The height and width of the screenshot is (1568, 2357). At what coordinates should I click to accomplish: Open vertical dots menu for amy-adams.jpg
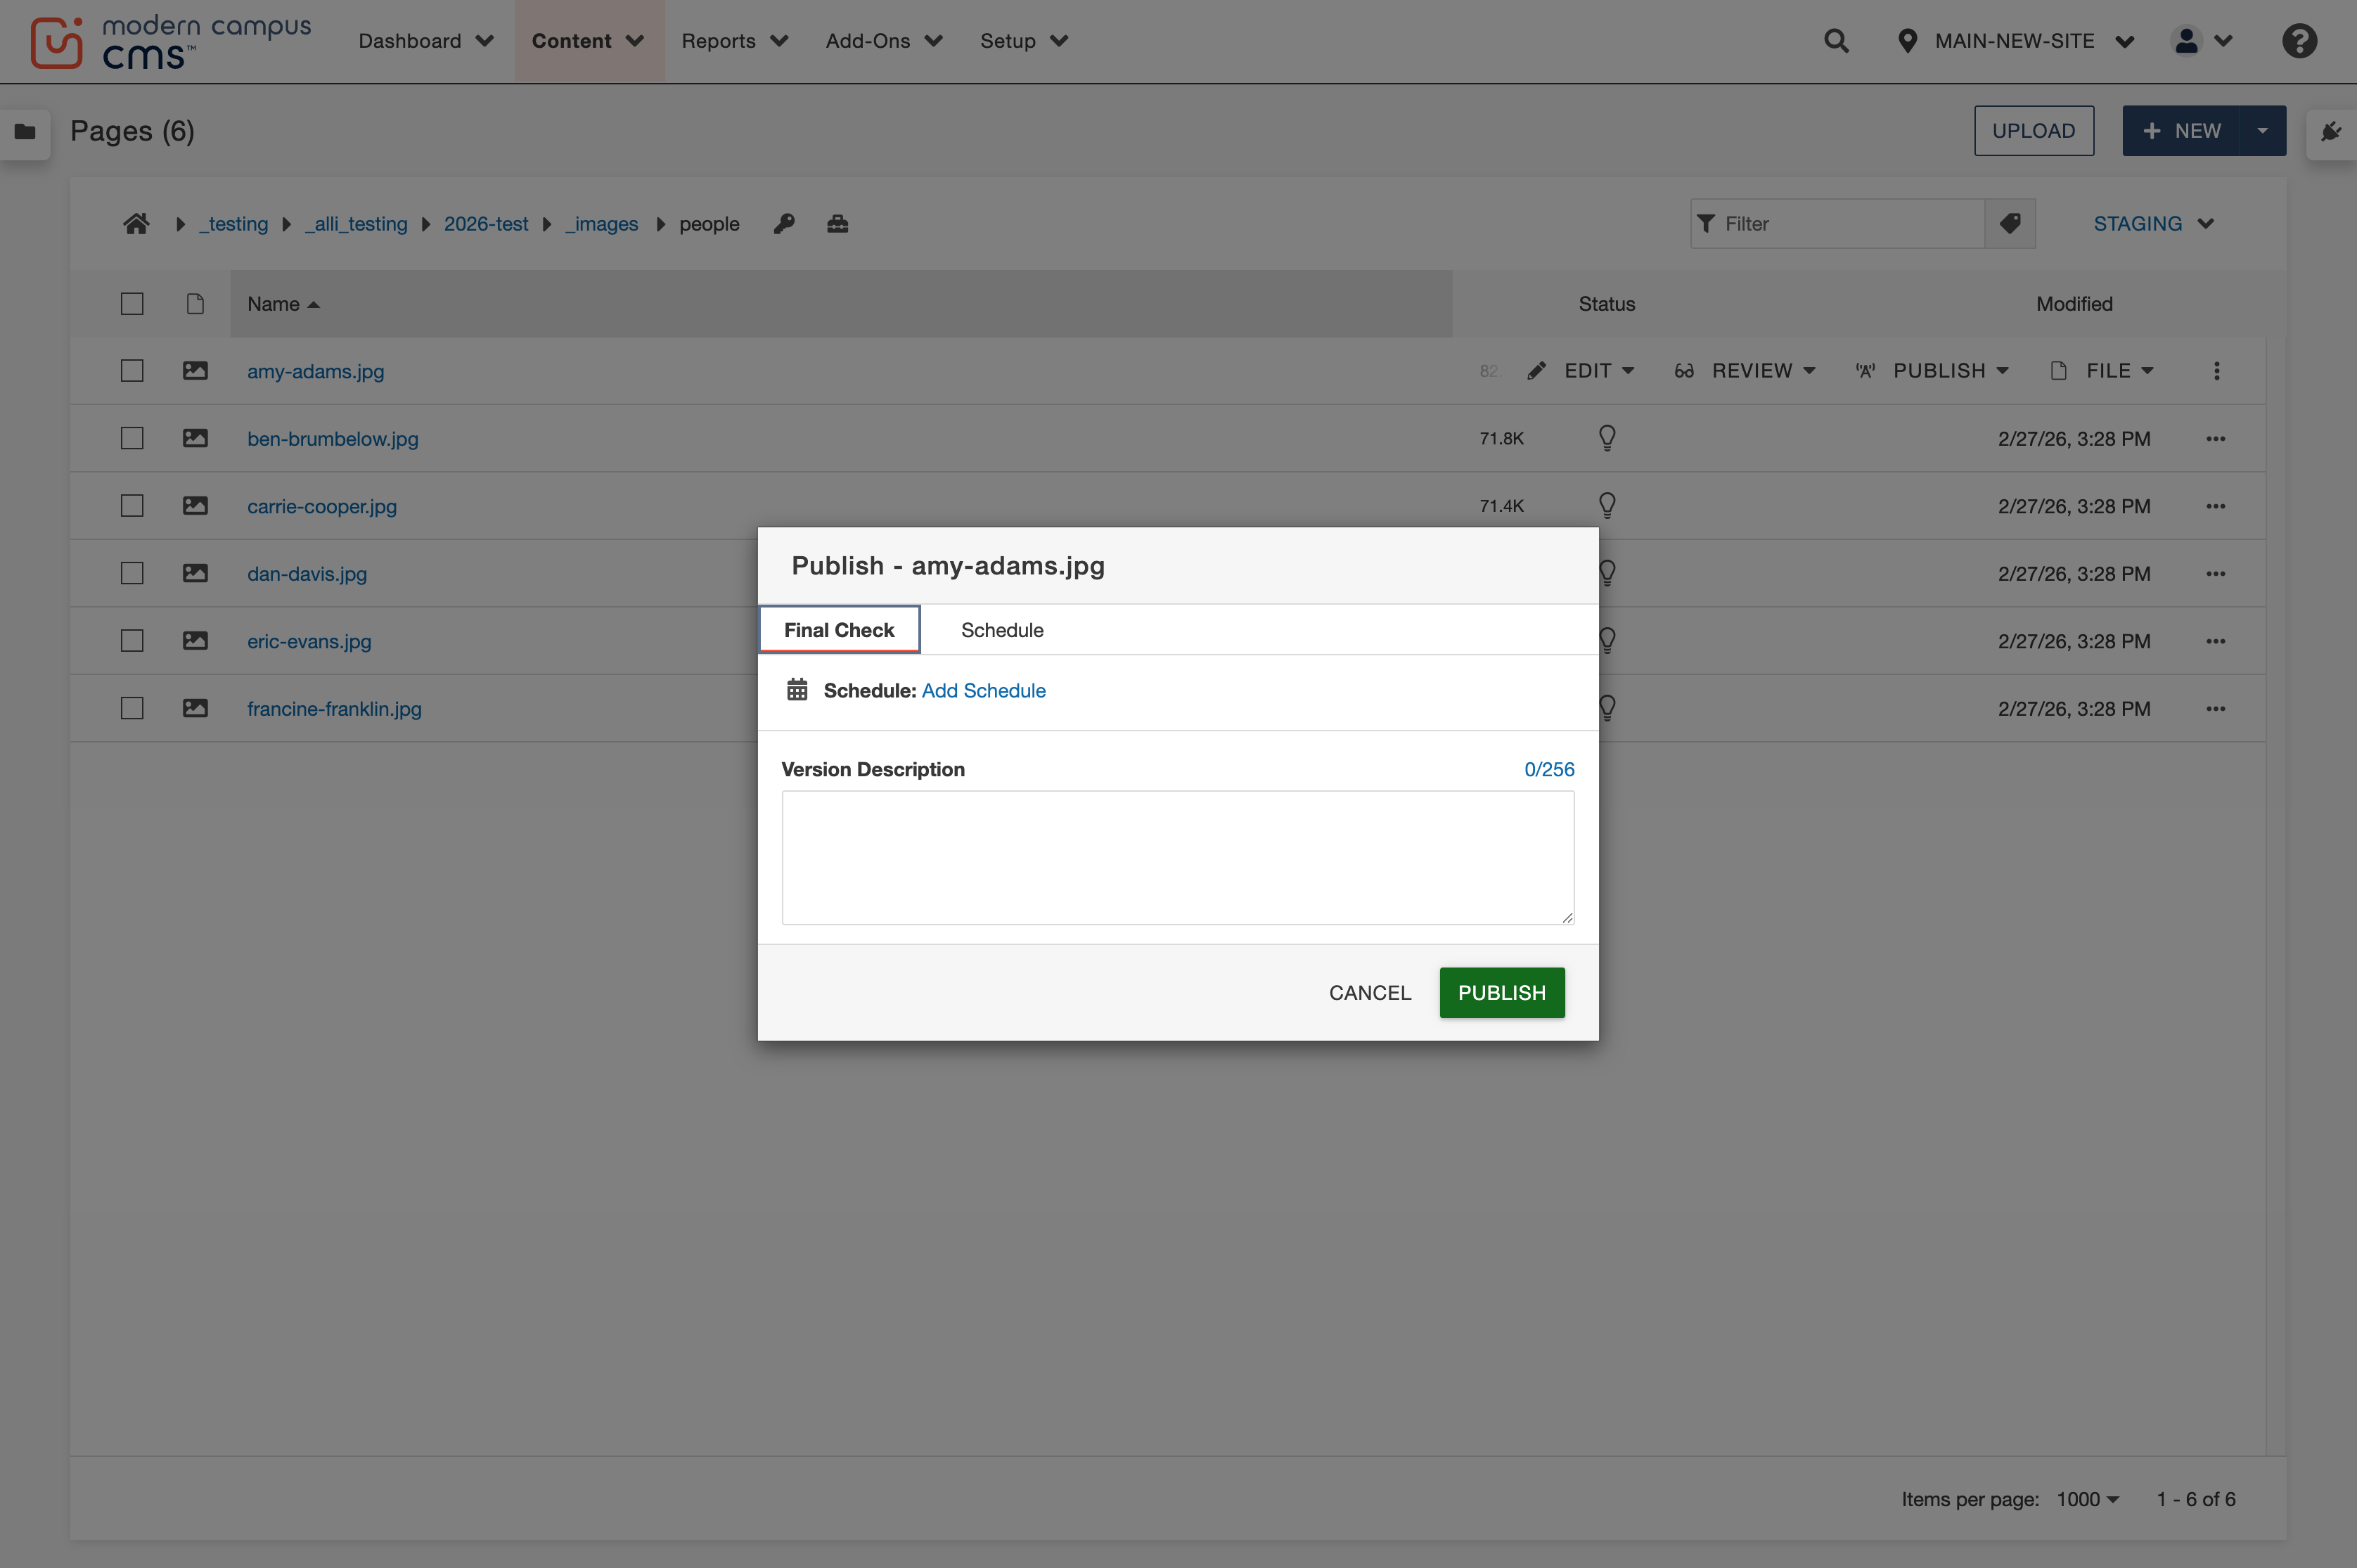click(2217, 371)
